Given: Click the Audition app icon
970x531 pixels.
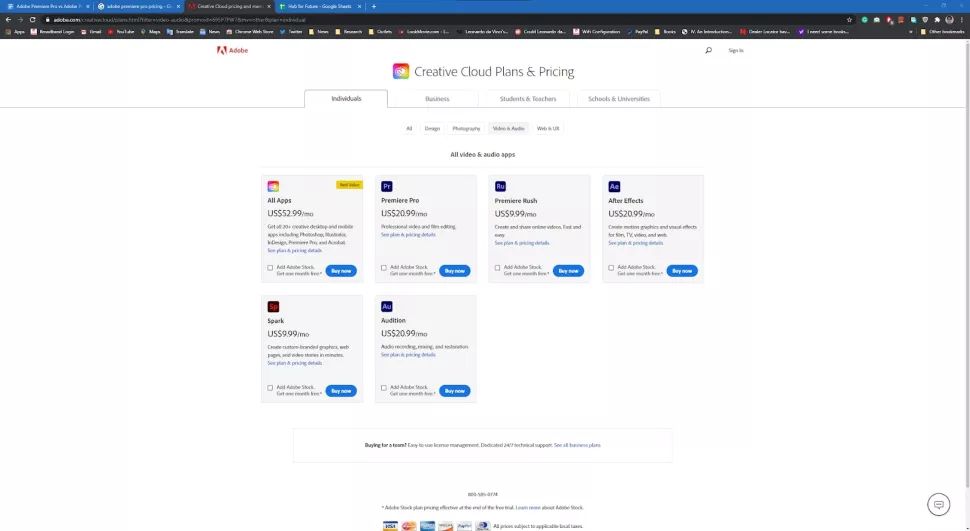Looking at the screenshot, I should (387, 306).
